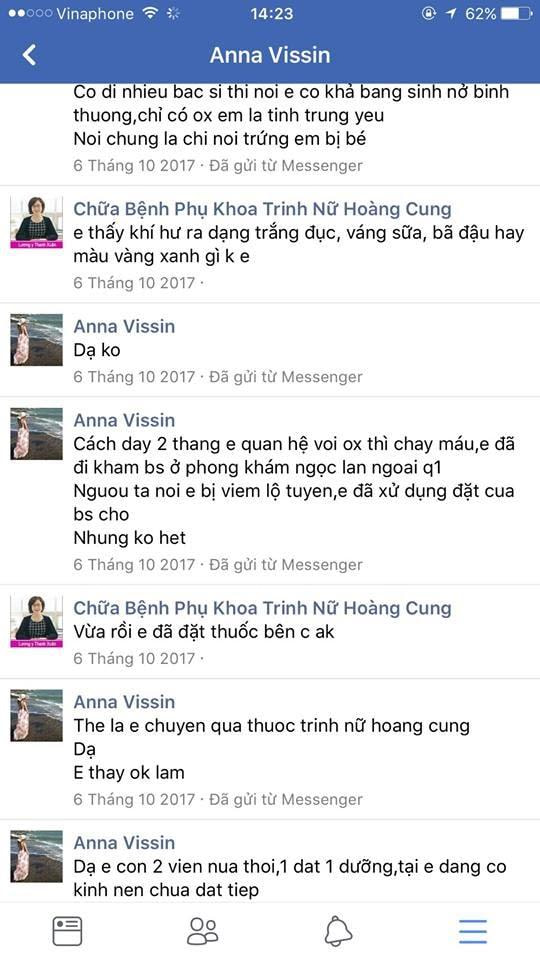540x960 pixels.
Task: Open the Friends tab icon
Action: pos(203,931)
